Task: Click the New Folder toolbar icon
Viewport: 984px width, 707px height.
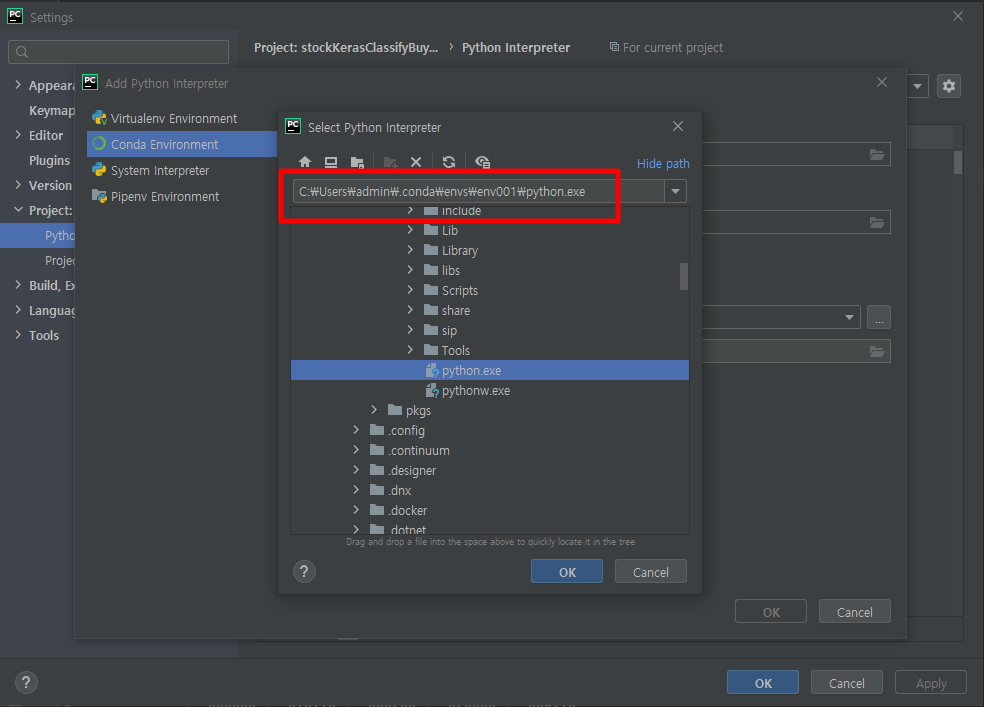Action: [390, 162]
